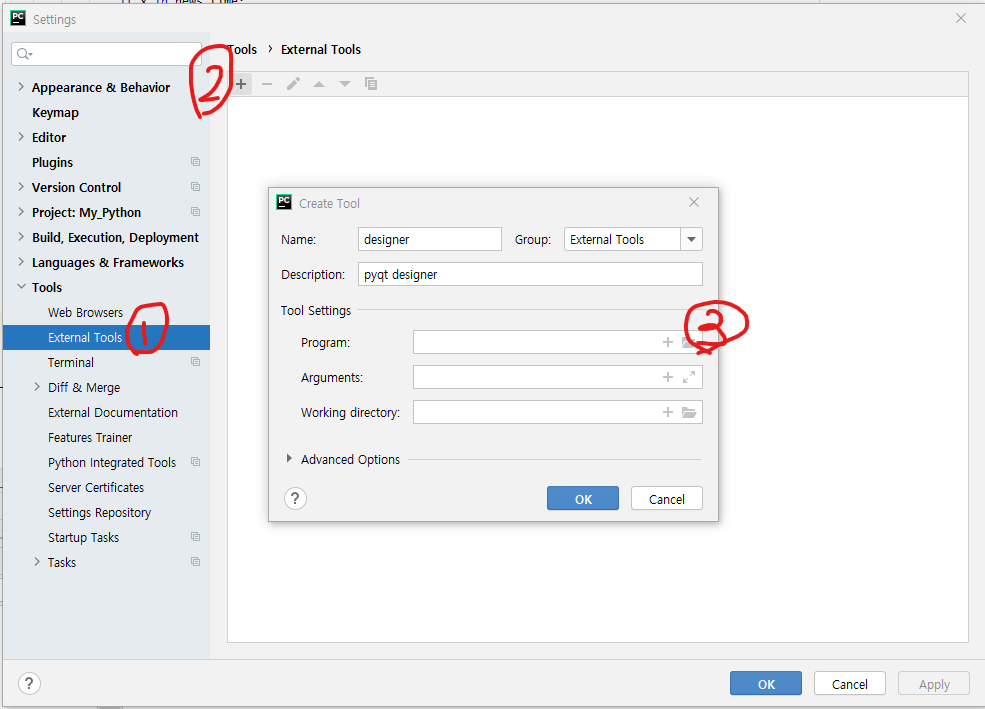Open help icon of the Settings window
The width and height of the screenshot is (985, 709).
(29, 683)
